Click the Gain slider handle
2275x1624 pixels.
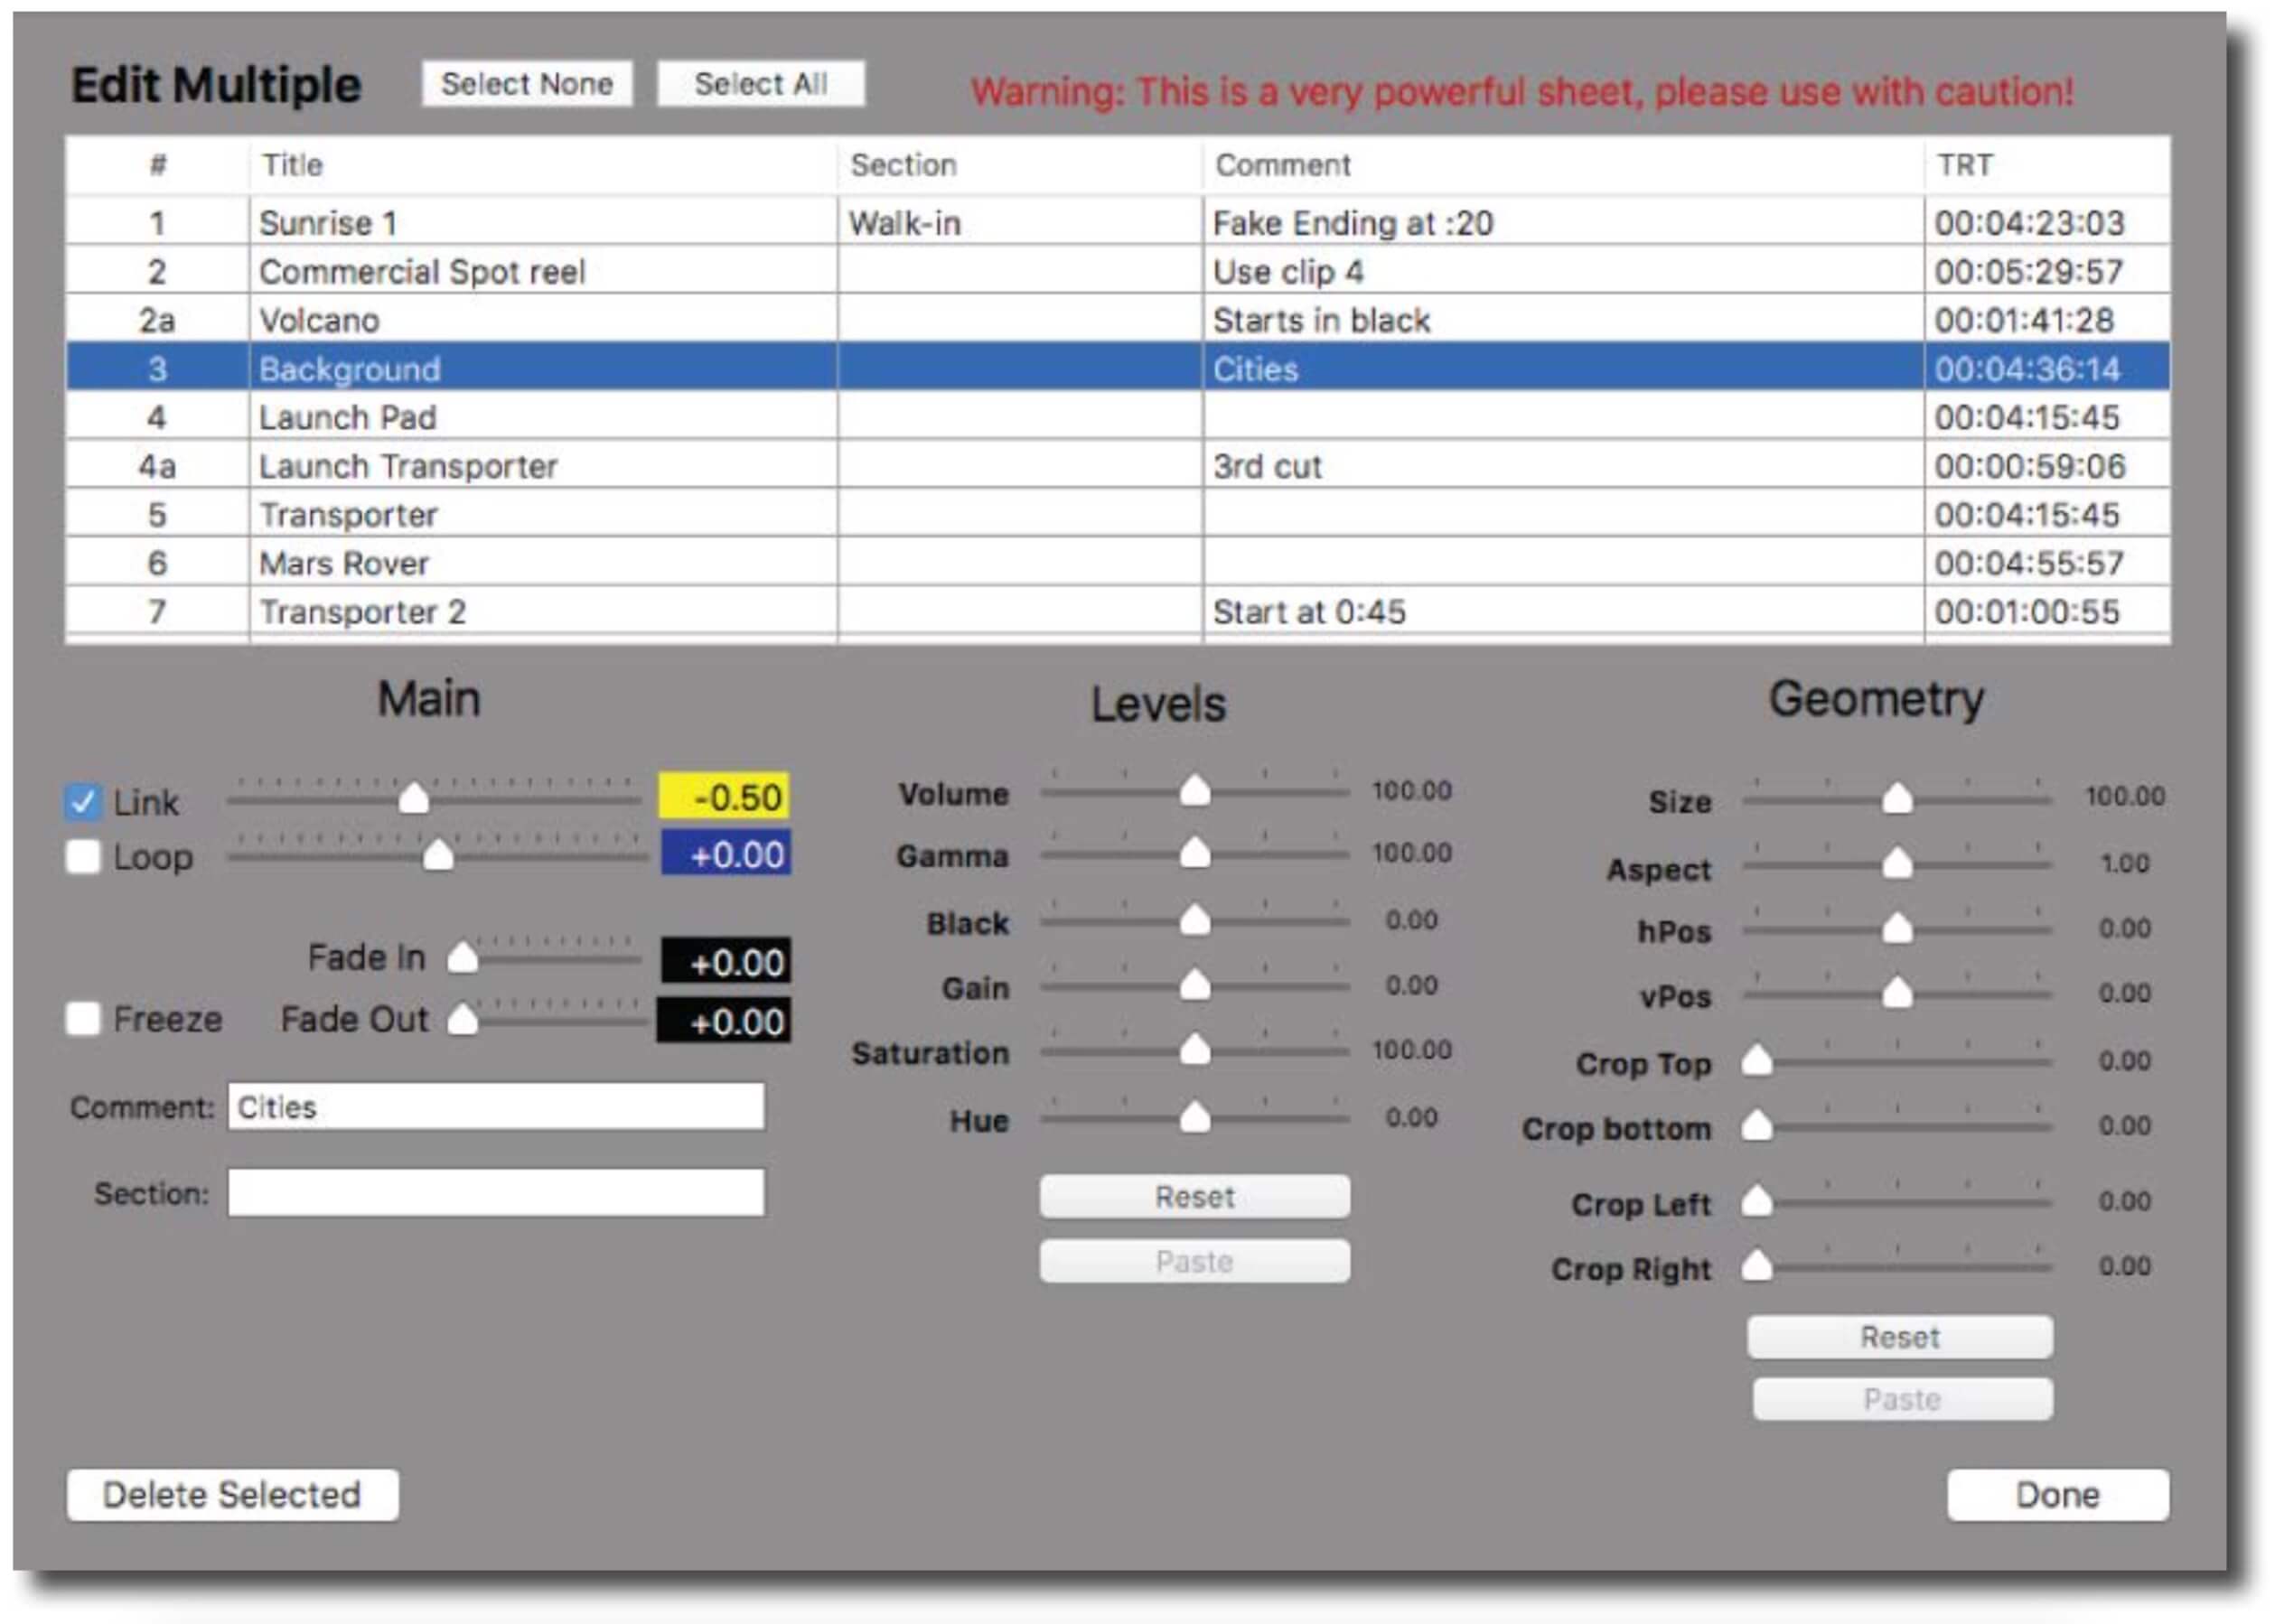click(1194, 984)
